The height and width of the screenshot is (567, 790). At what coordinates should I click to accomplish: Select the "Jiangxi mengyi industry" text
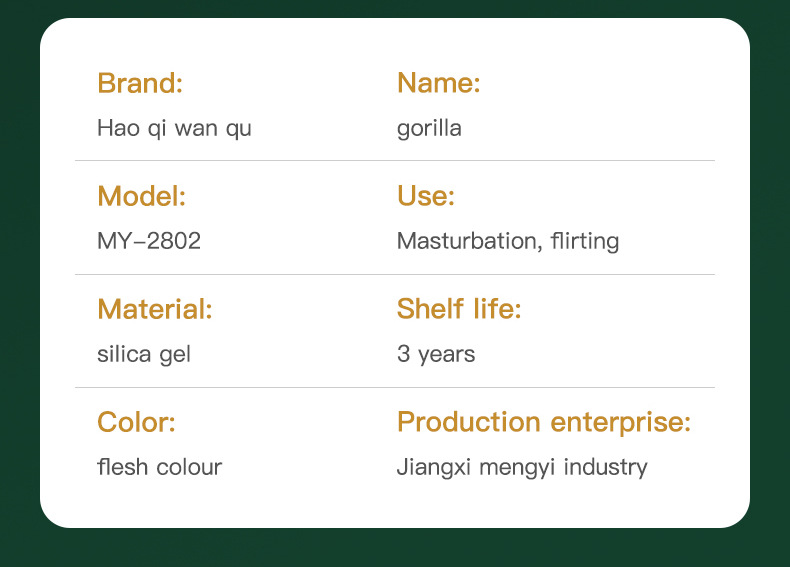click(x=522, y=467)
